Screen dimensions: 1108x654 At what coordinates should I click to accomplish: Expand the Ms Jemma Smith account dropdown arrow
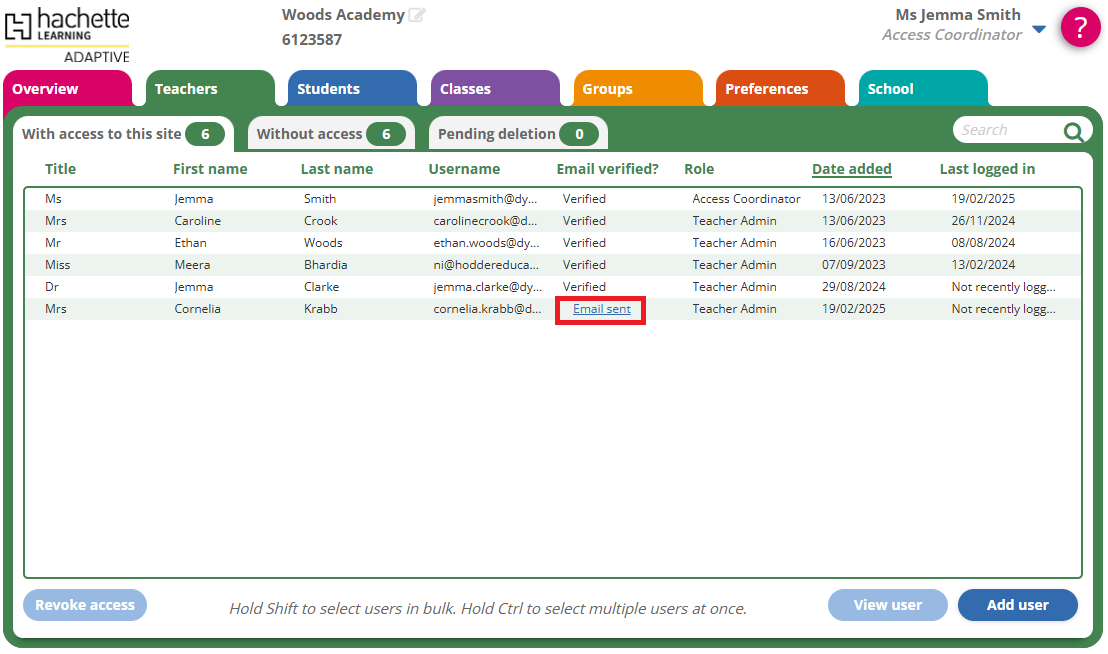click(x=1039, y=29)
